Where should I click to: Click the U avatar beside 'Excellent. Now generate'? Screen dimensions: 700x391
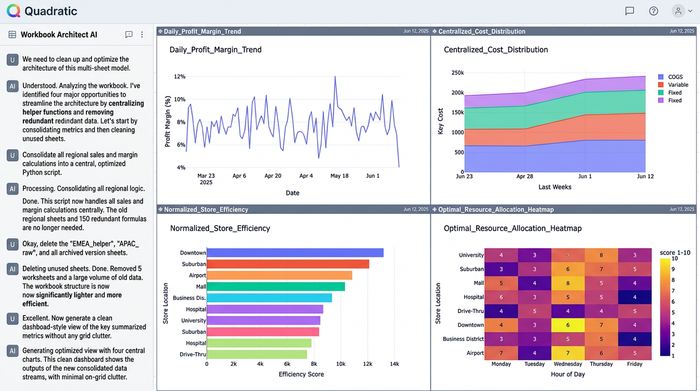[x=12, y=319]
